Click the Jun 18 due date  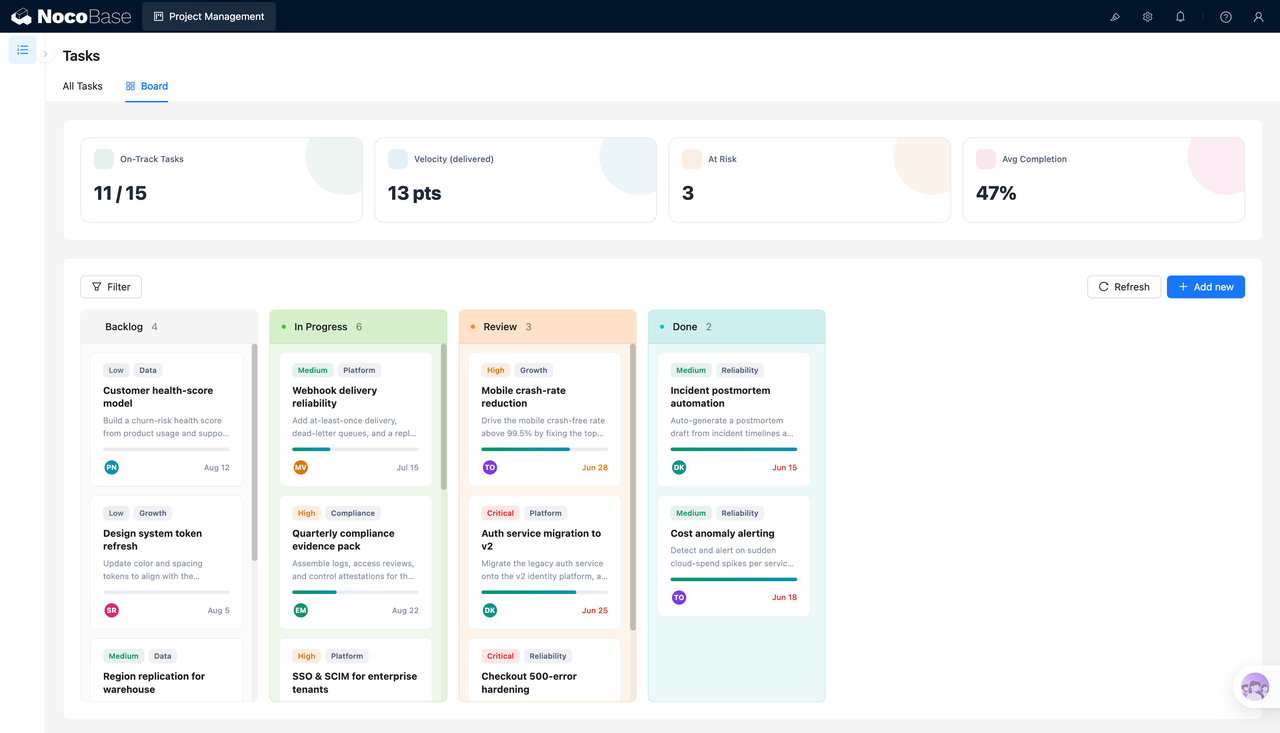[785, 598]
